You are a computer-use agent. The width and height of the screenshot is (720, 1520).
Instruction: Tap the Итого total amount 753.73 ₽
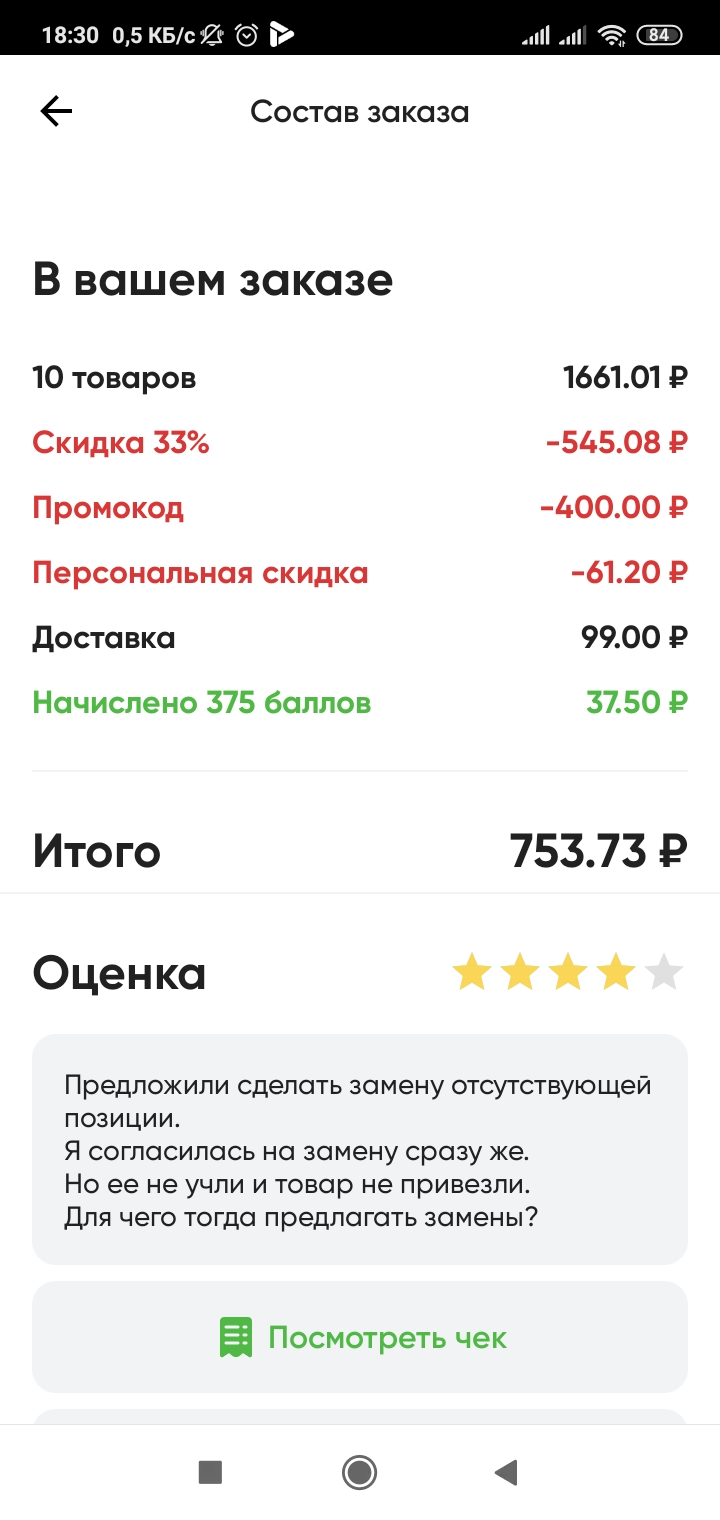click(598, 852)
